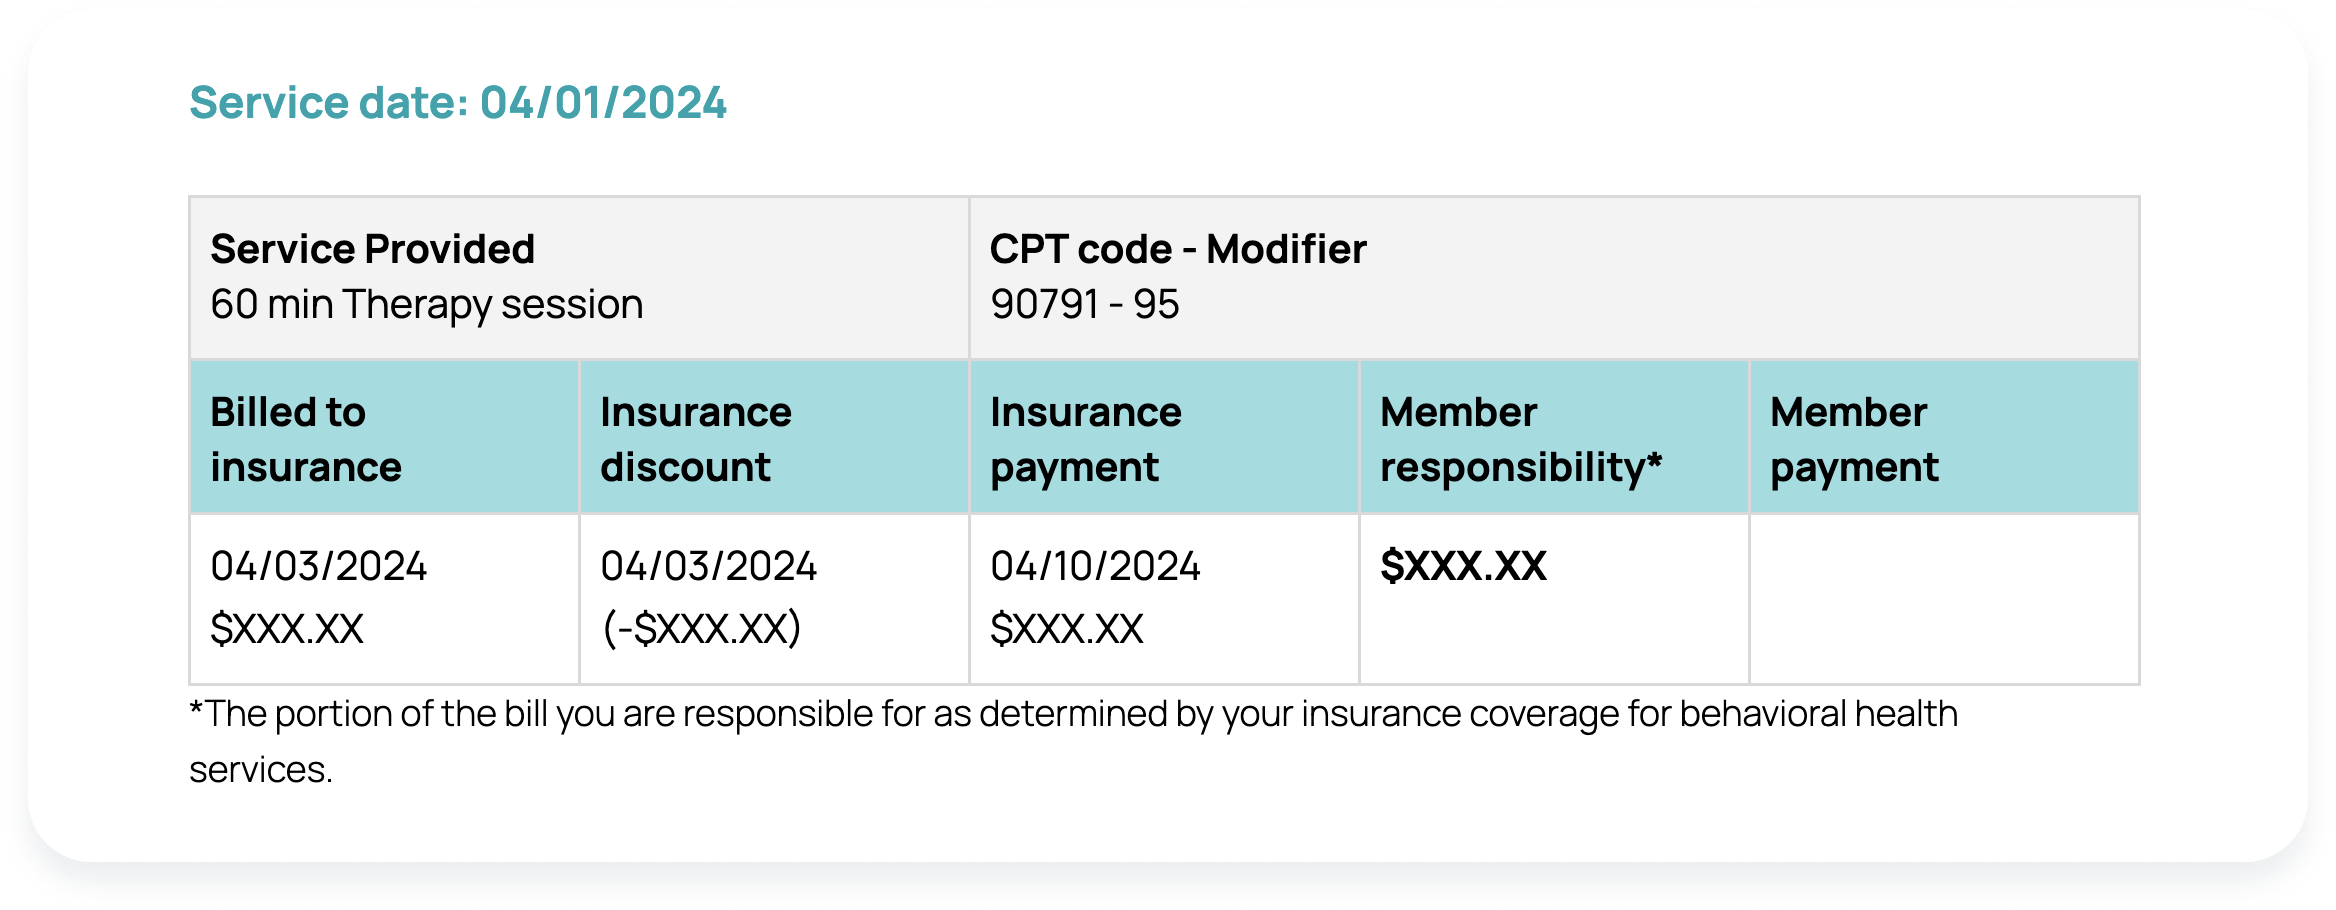Select the (-$XXX.XX) discount amount
This screenshot has width=2336, height=910.
[x=701, y=629]
